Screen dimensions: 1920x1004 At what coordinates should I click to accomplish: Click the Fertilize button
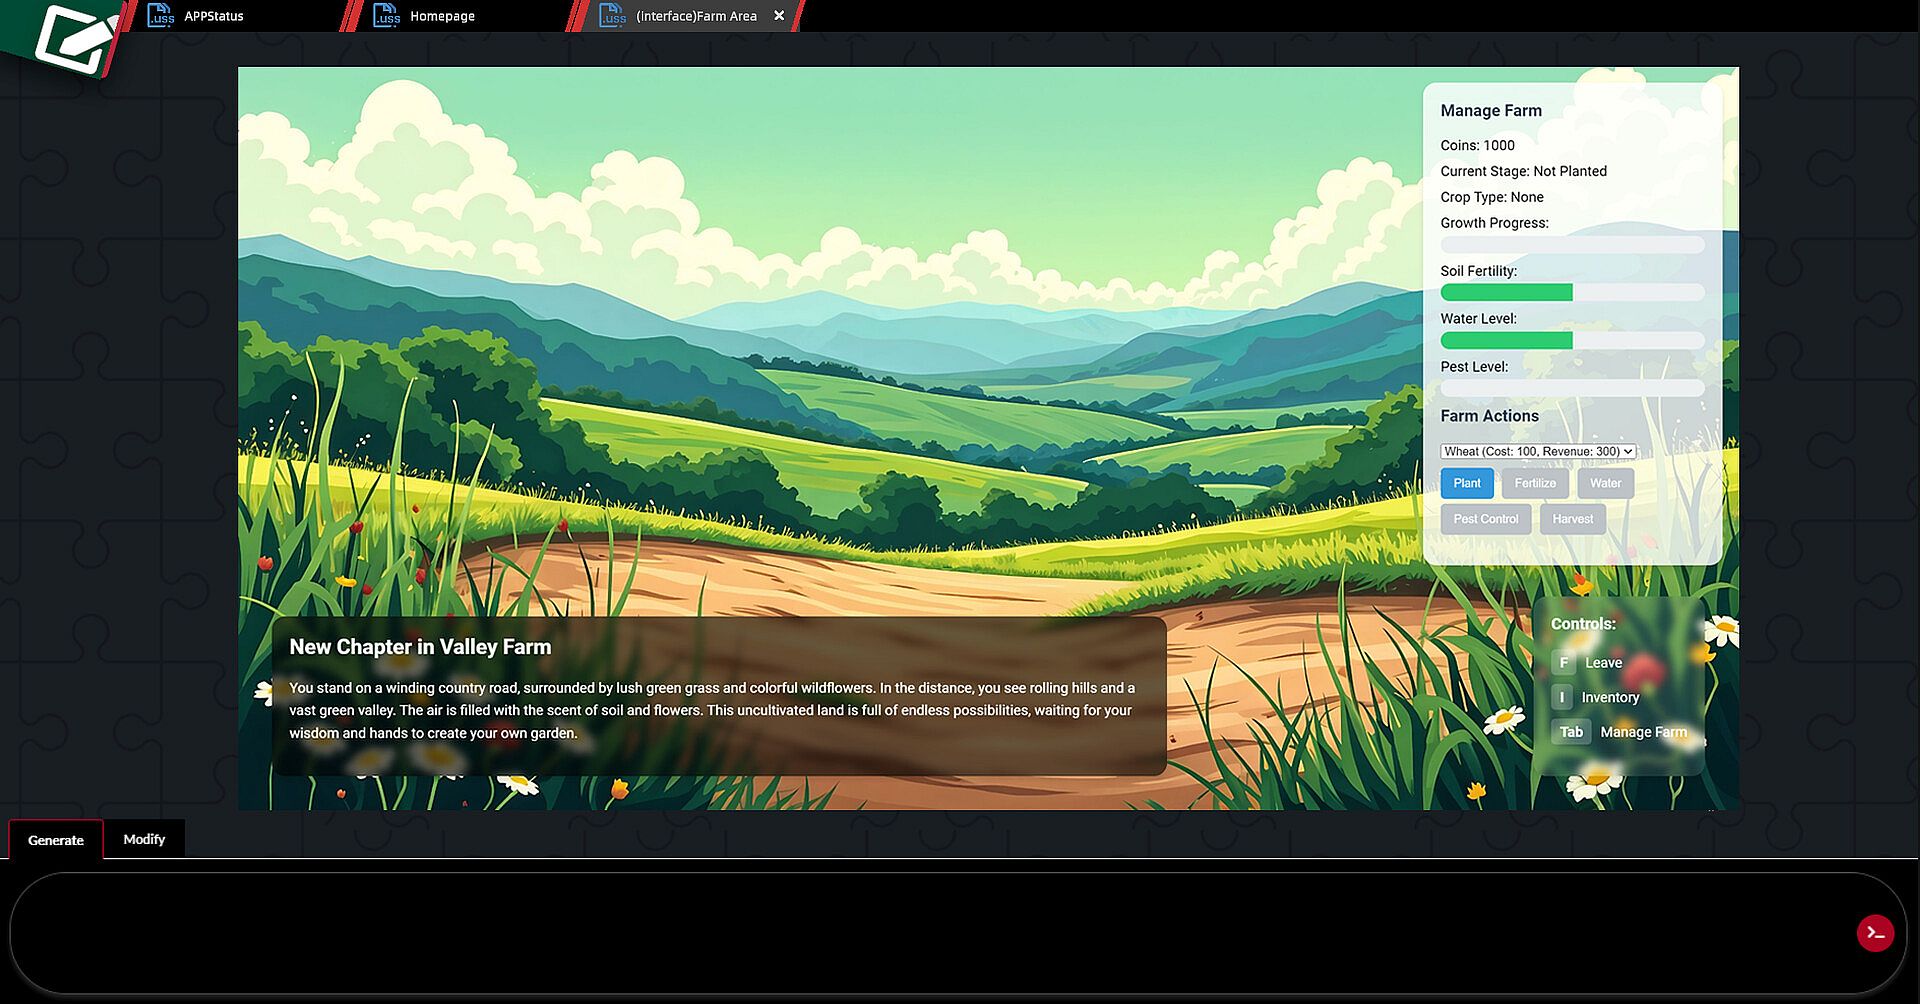1535,483
